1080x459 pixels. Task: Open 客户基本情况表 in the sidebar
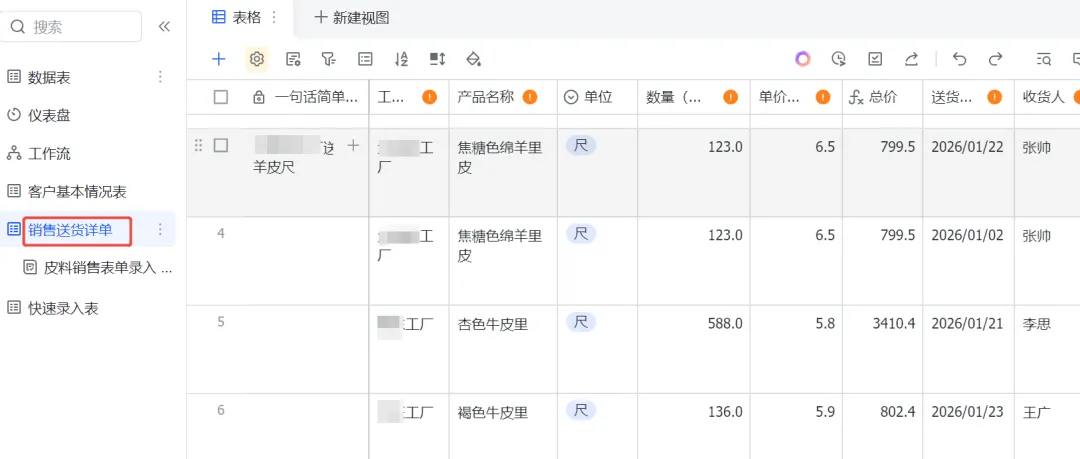coord(76,191)
